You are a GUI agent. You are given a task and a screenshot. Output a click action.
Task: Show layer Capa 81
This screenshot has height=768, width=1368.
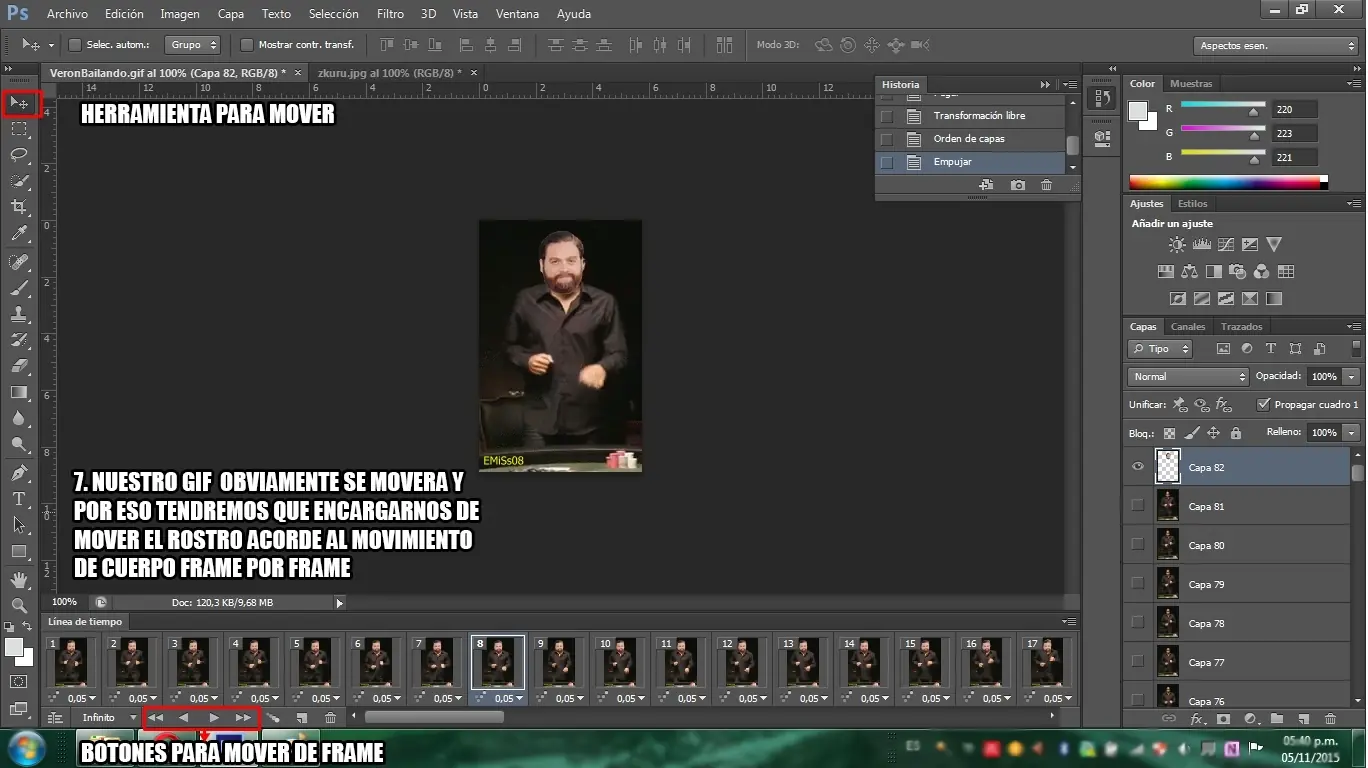pos(1137,506)
